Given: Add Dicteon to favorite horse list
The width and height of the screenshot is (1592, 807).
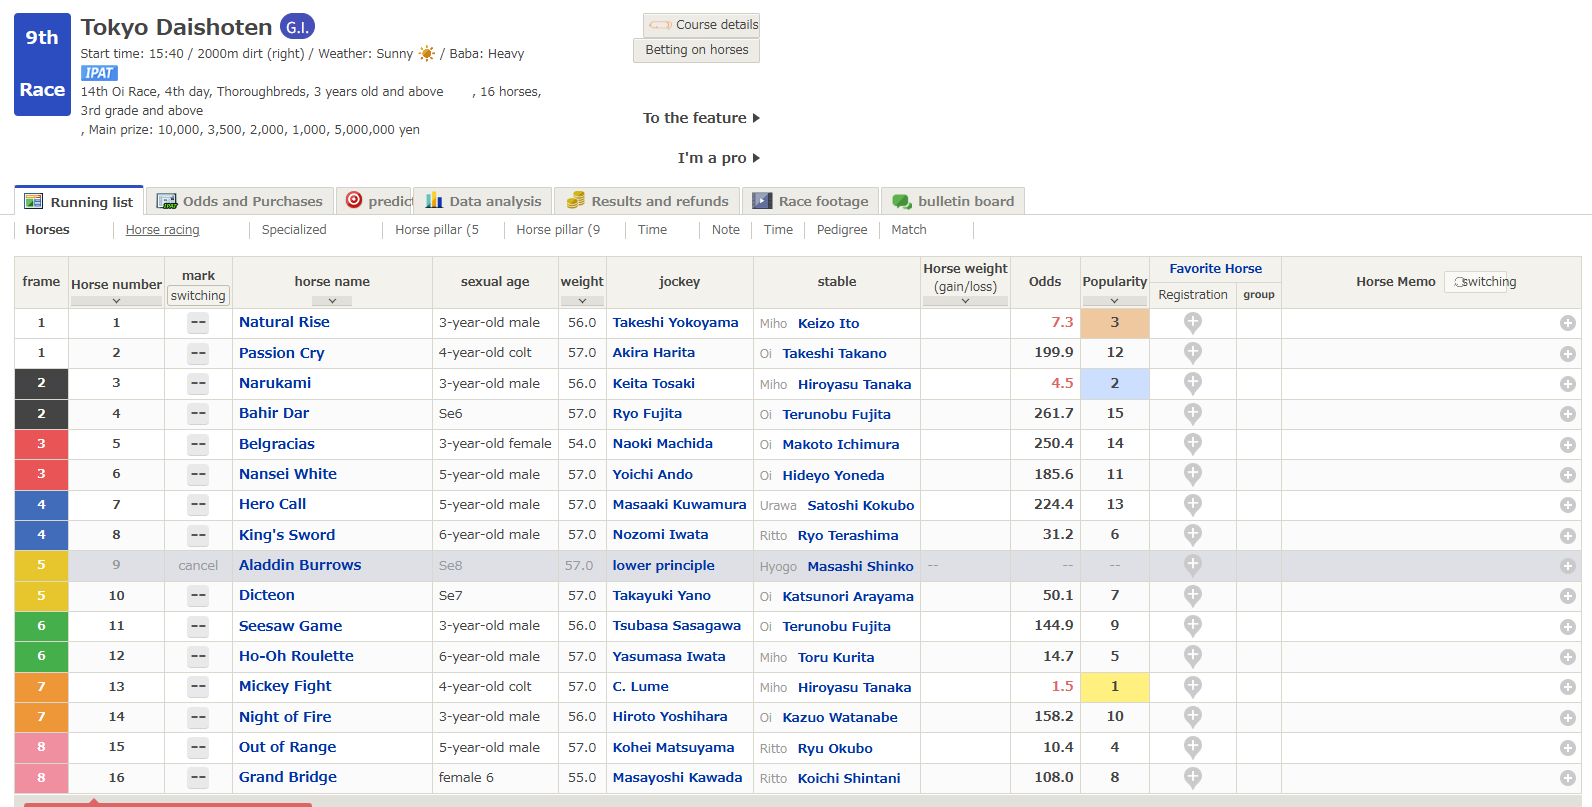Looking at the screenshot, I should (x=1192, y=595).
